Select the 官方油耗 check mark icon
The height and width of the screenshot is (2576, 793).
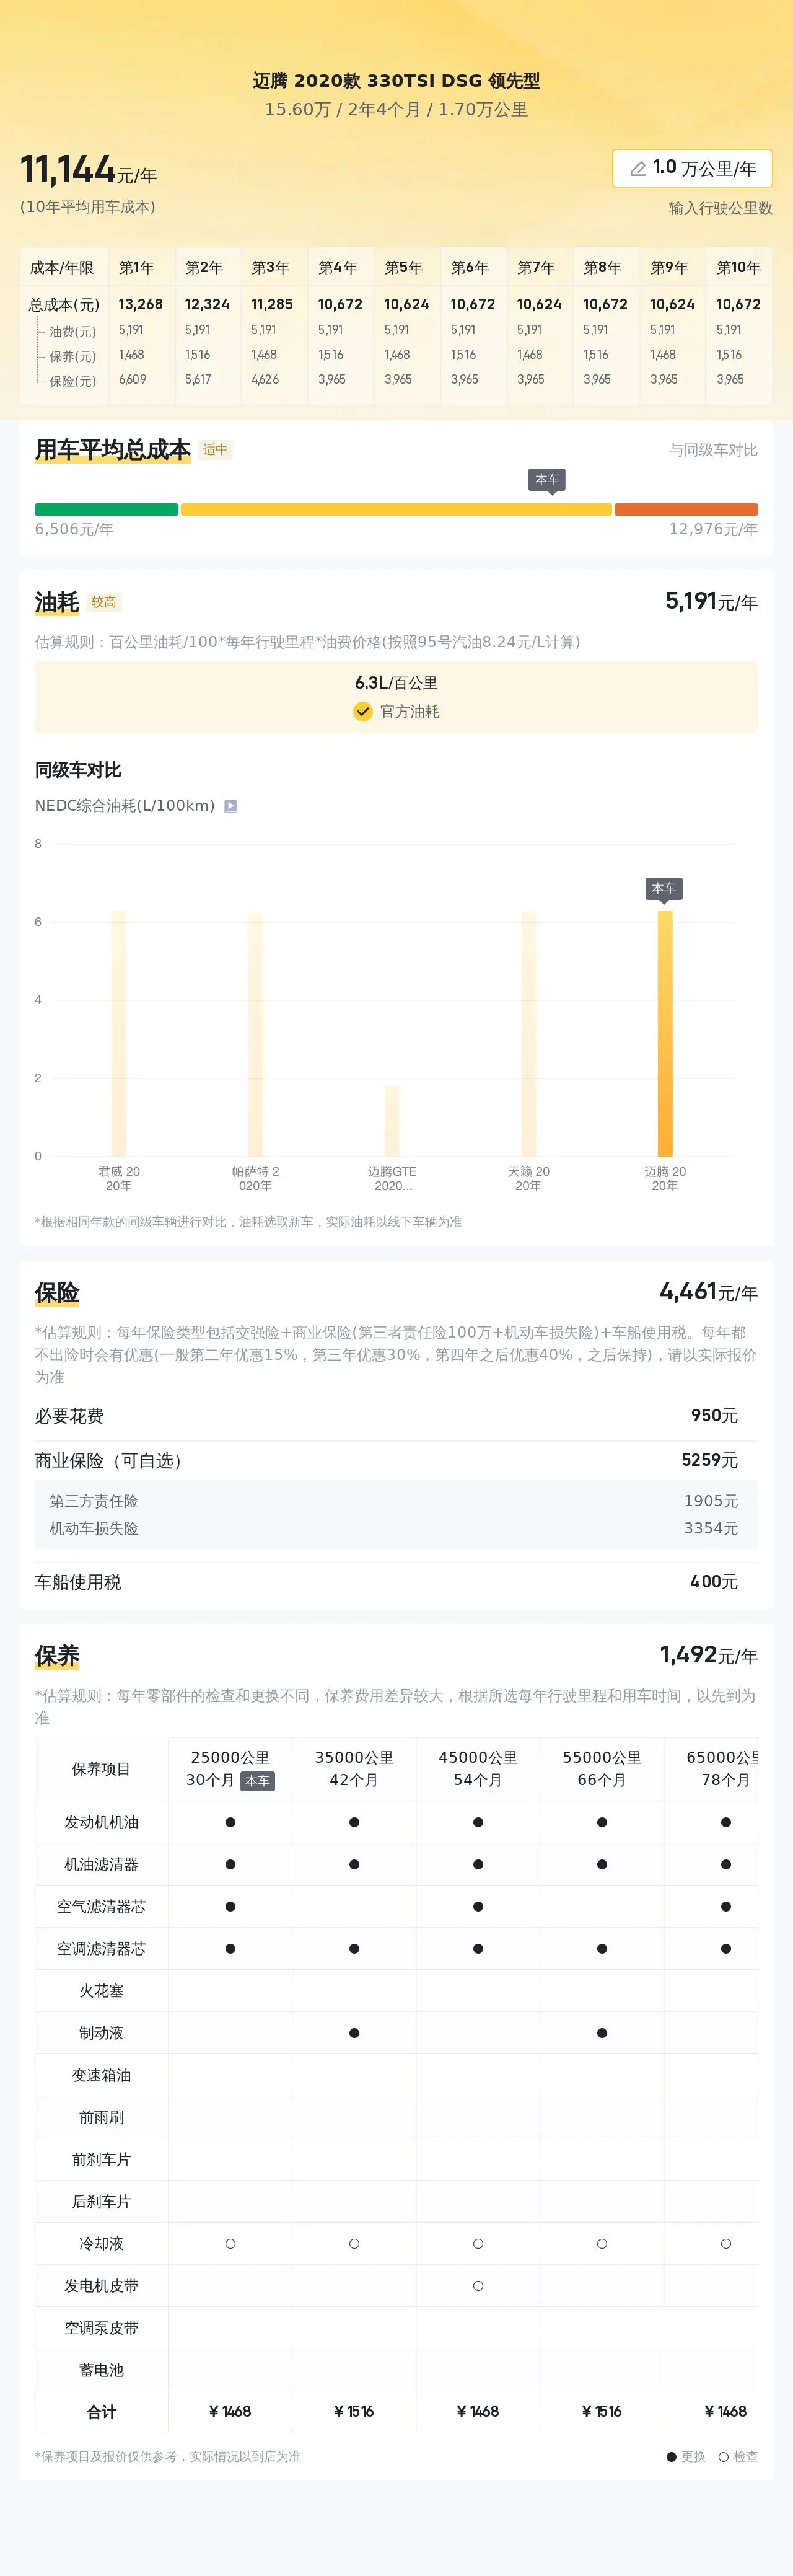pos(363,711)
